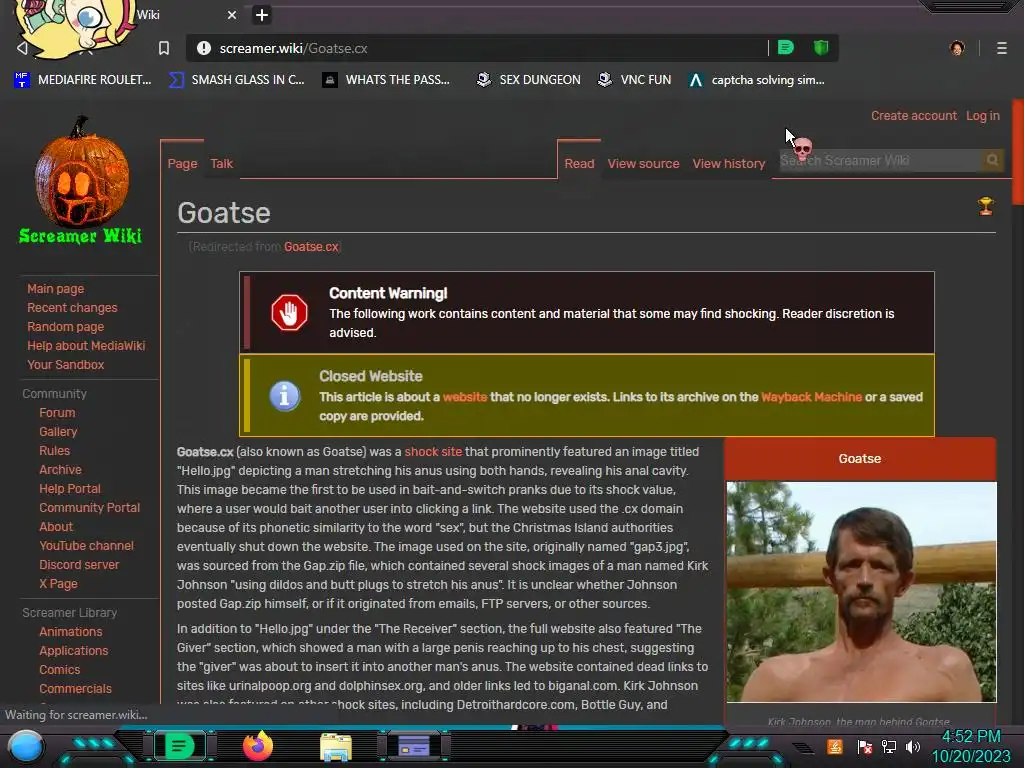The height and width of the screenshot is (768, 1024).
Task: Open the browser profile avatar icon
Action: click(x=957, y=48)
